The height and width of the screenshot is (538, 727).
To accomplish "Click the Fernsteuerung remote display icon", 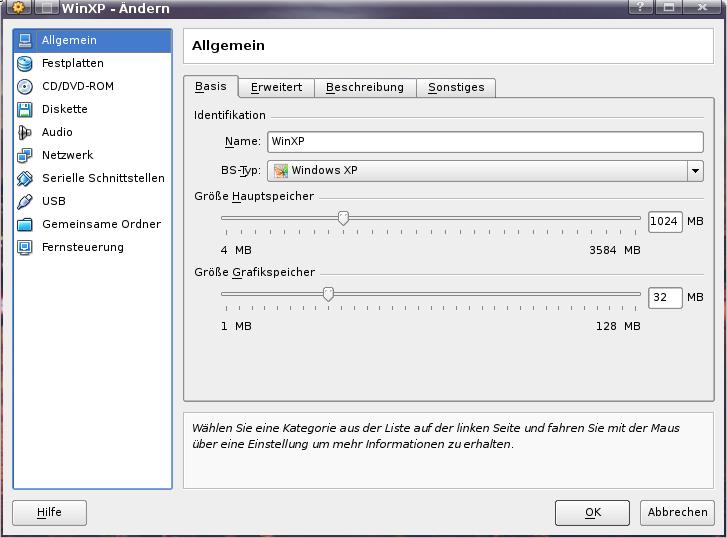I will coord(25,247).
